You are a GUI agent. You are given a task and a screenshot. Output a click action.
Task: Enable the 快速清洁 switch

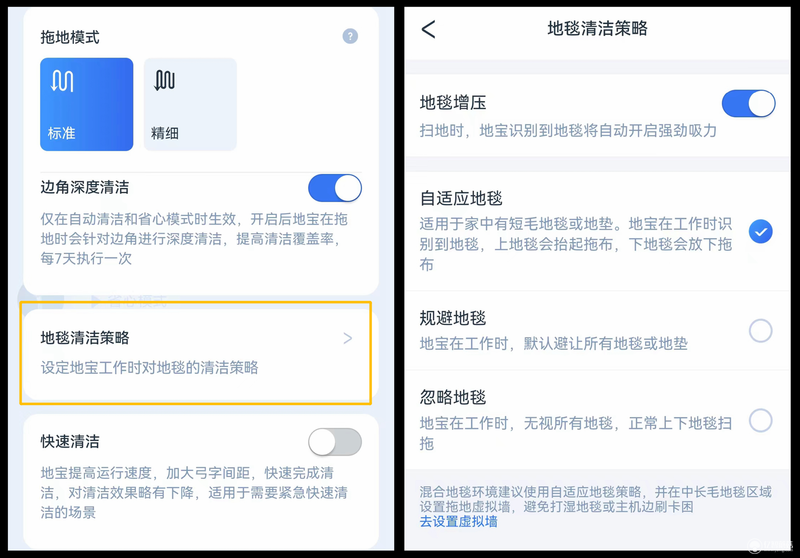tap(335, 442)
